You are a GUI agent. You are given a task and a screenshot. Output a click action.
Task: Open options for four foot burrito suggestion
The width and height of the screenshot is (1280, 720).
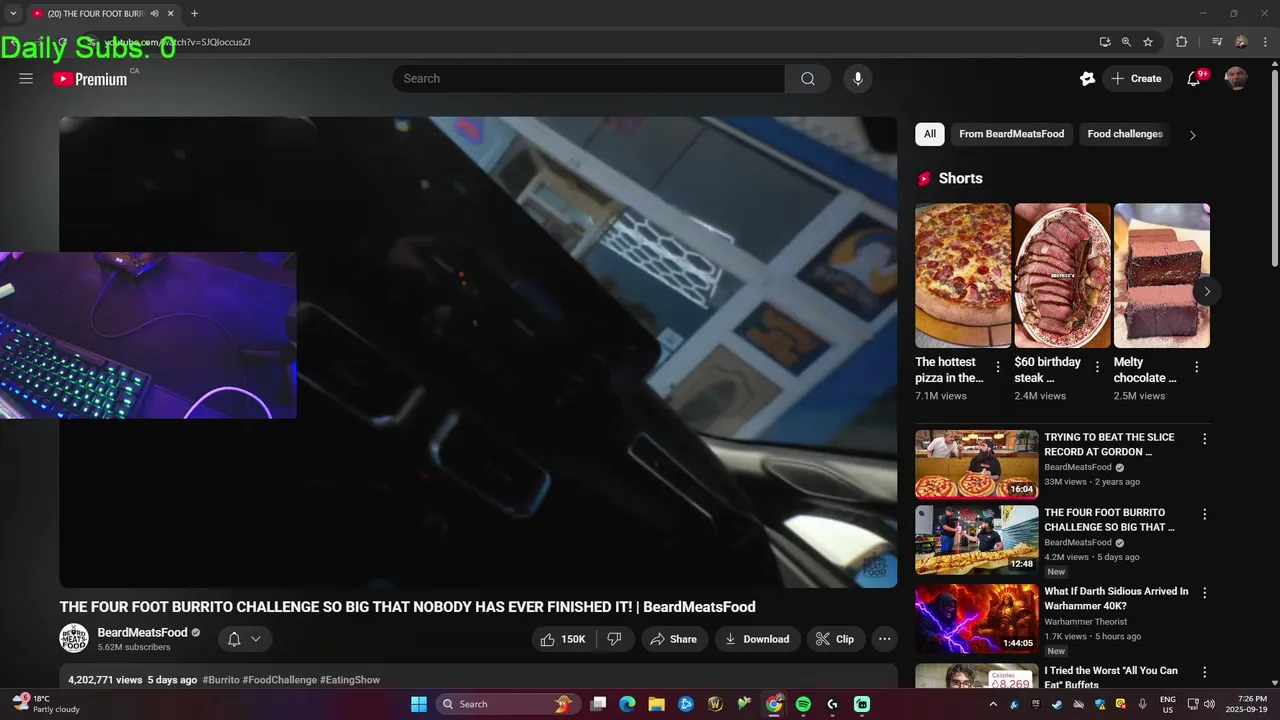pos(1204,514)
